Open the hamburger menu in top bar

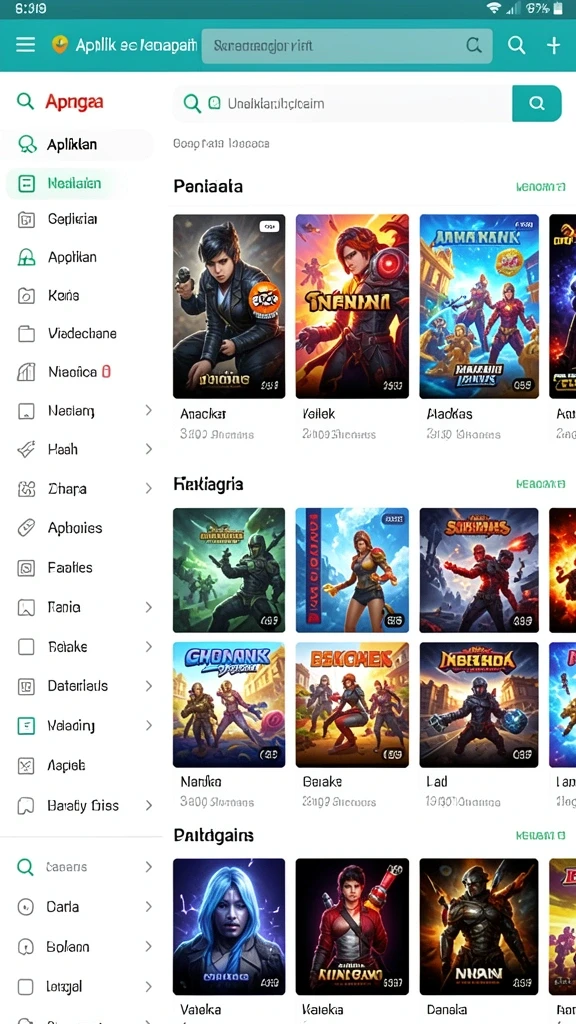coord(25,44)
